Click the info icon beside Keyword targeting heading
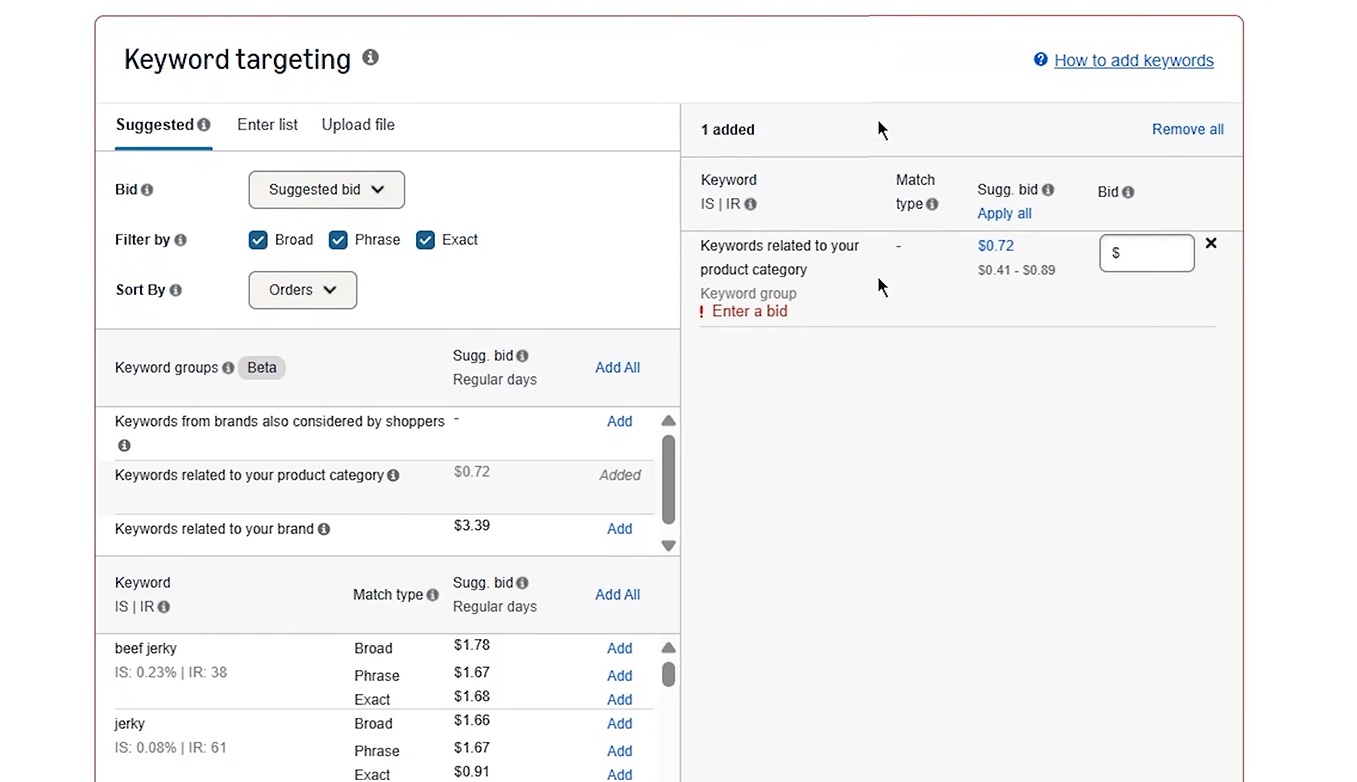This screenshot has height=782, width=1357. pyautogui.click(x=370, y=57)
